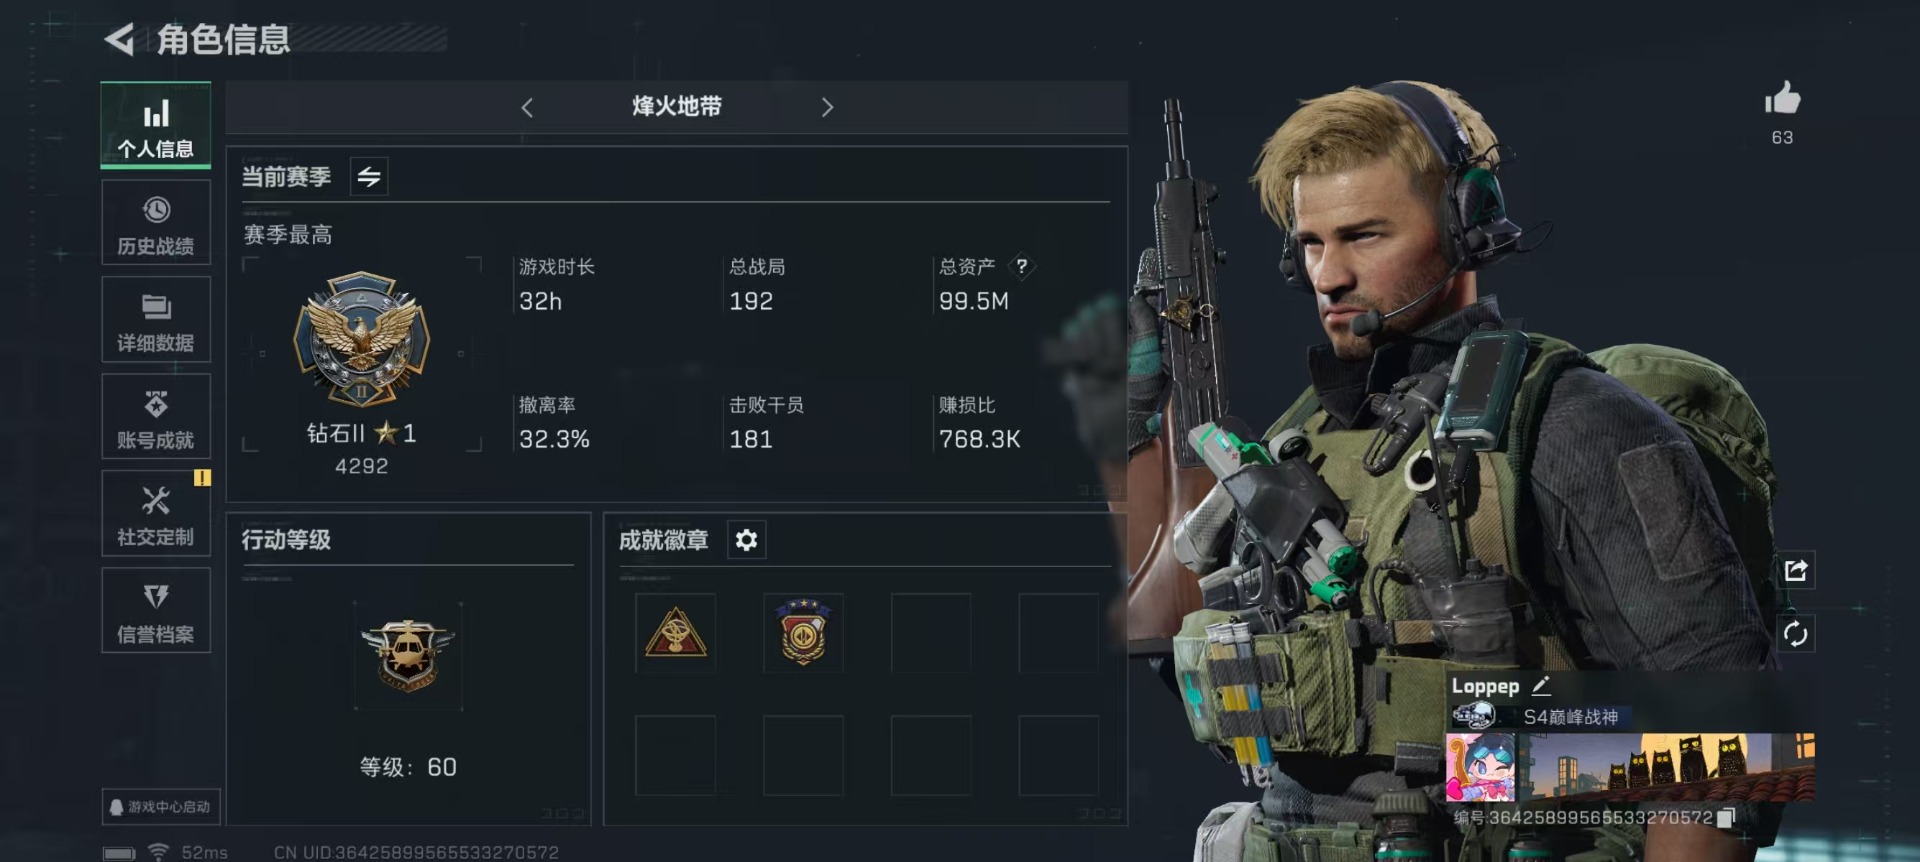Rotate the character with the refresh icon
1920x862 pixels.
coord(1795,633)
